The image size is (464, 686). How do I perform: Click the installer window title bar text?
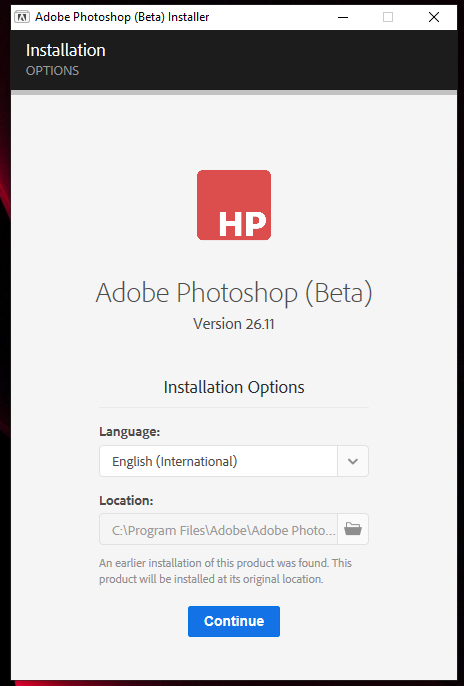pyautogui.click(x=122, y=17)
